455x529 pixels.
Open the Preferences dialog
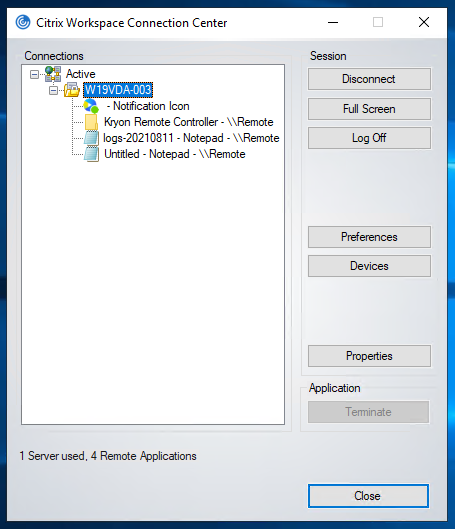[369, 237]
